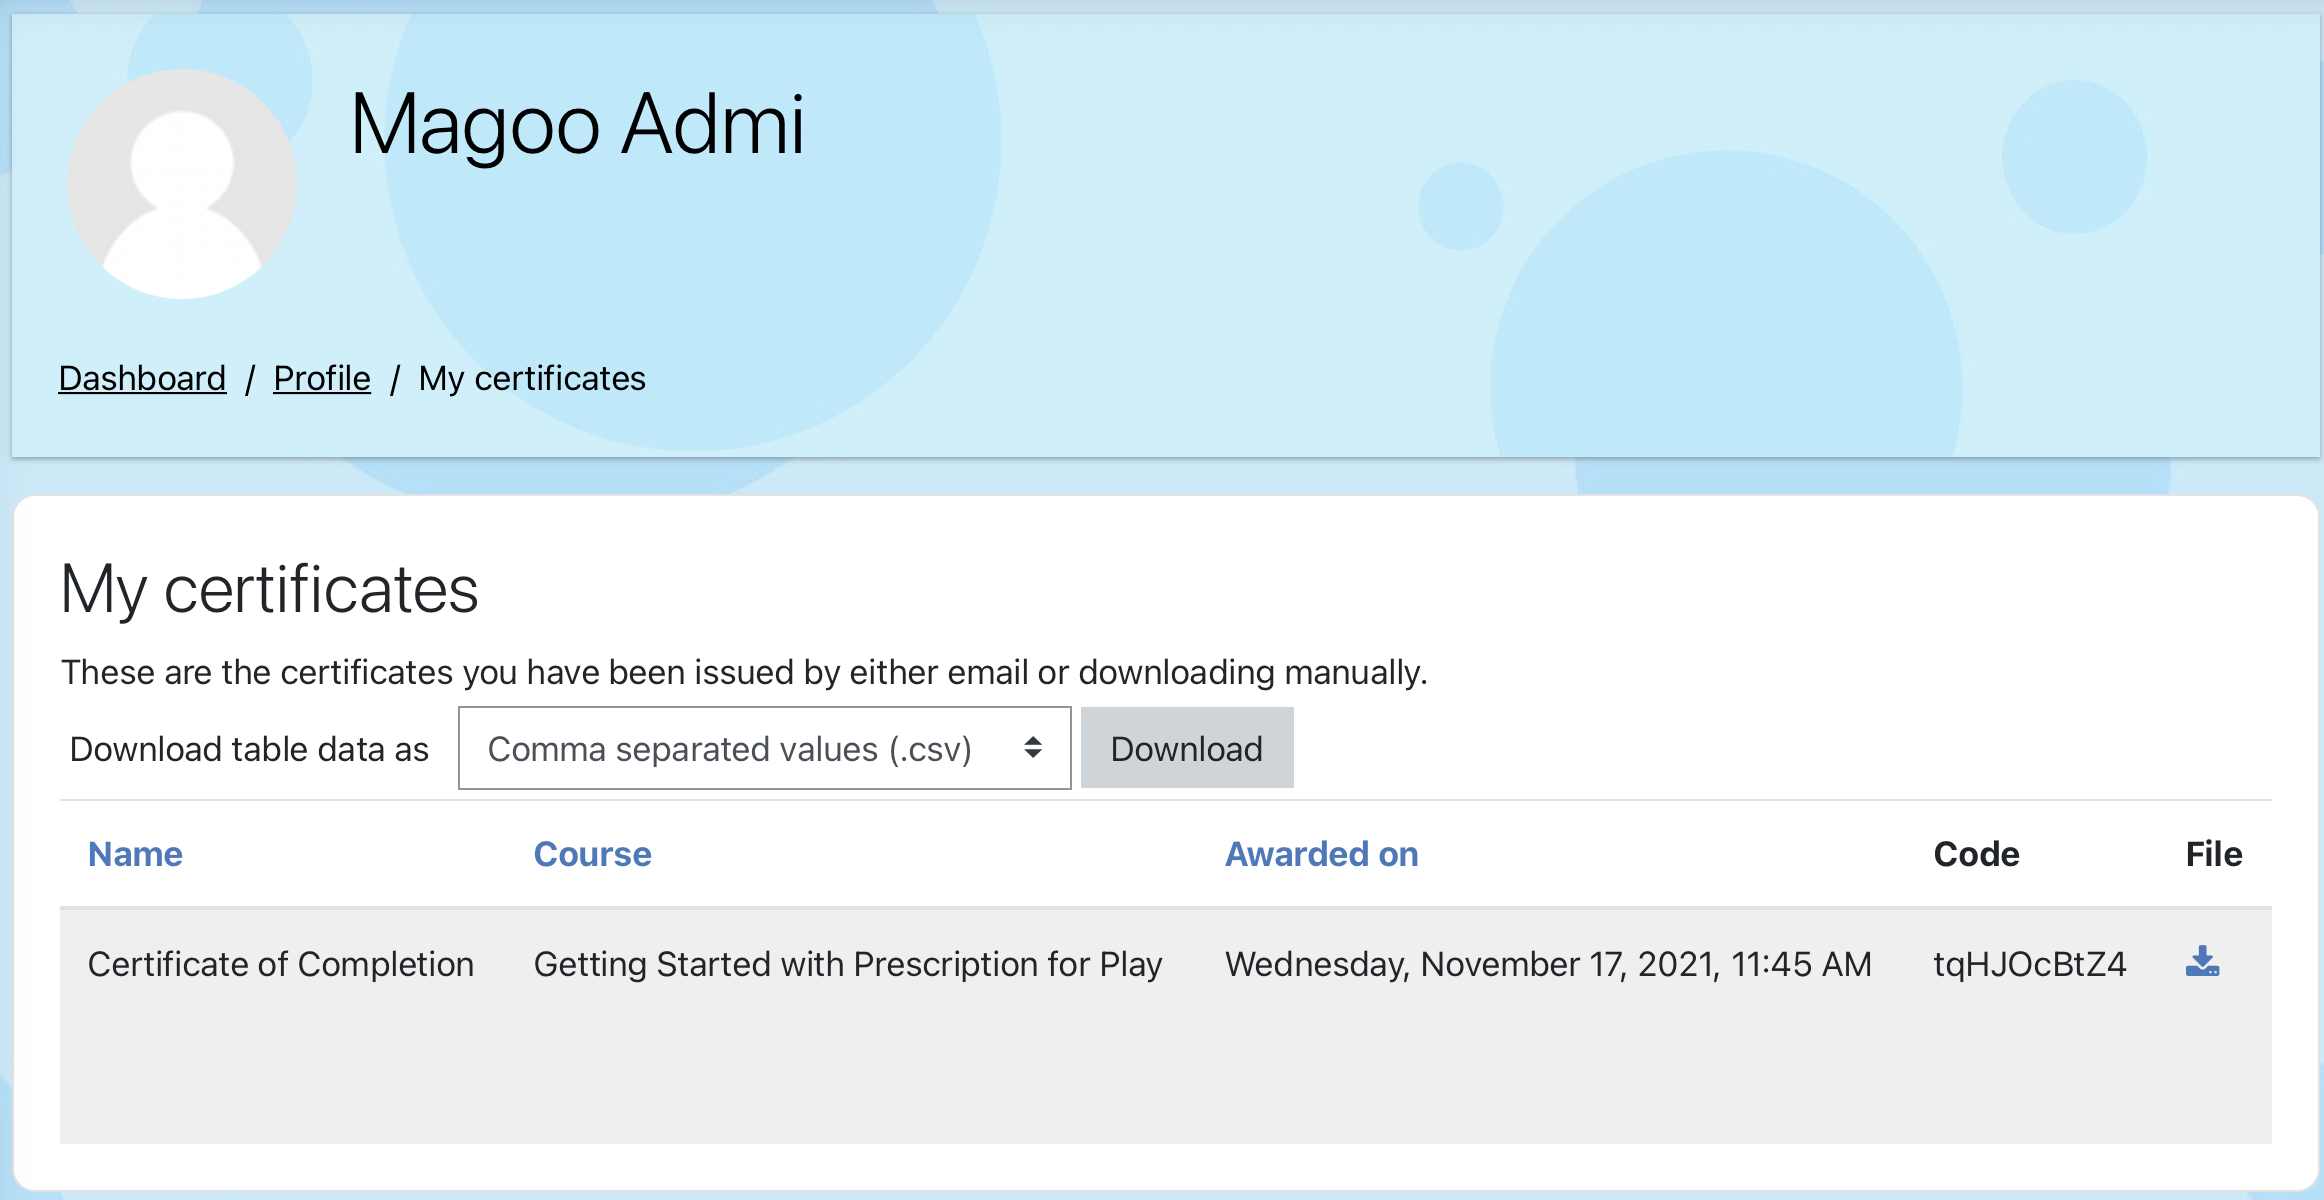Click the awarded date cell
This screenshot has width=2324, height=1200.
(1548, 964)
